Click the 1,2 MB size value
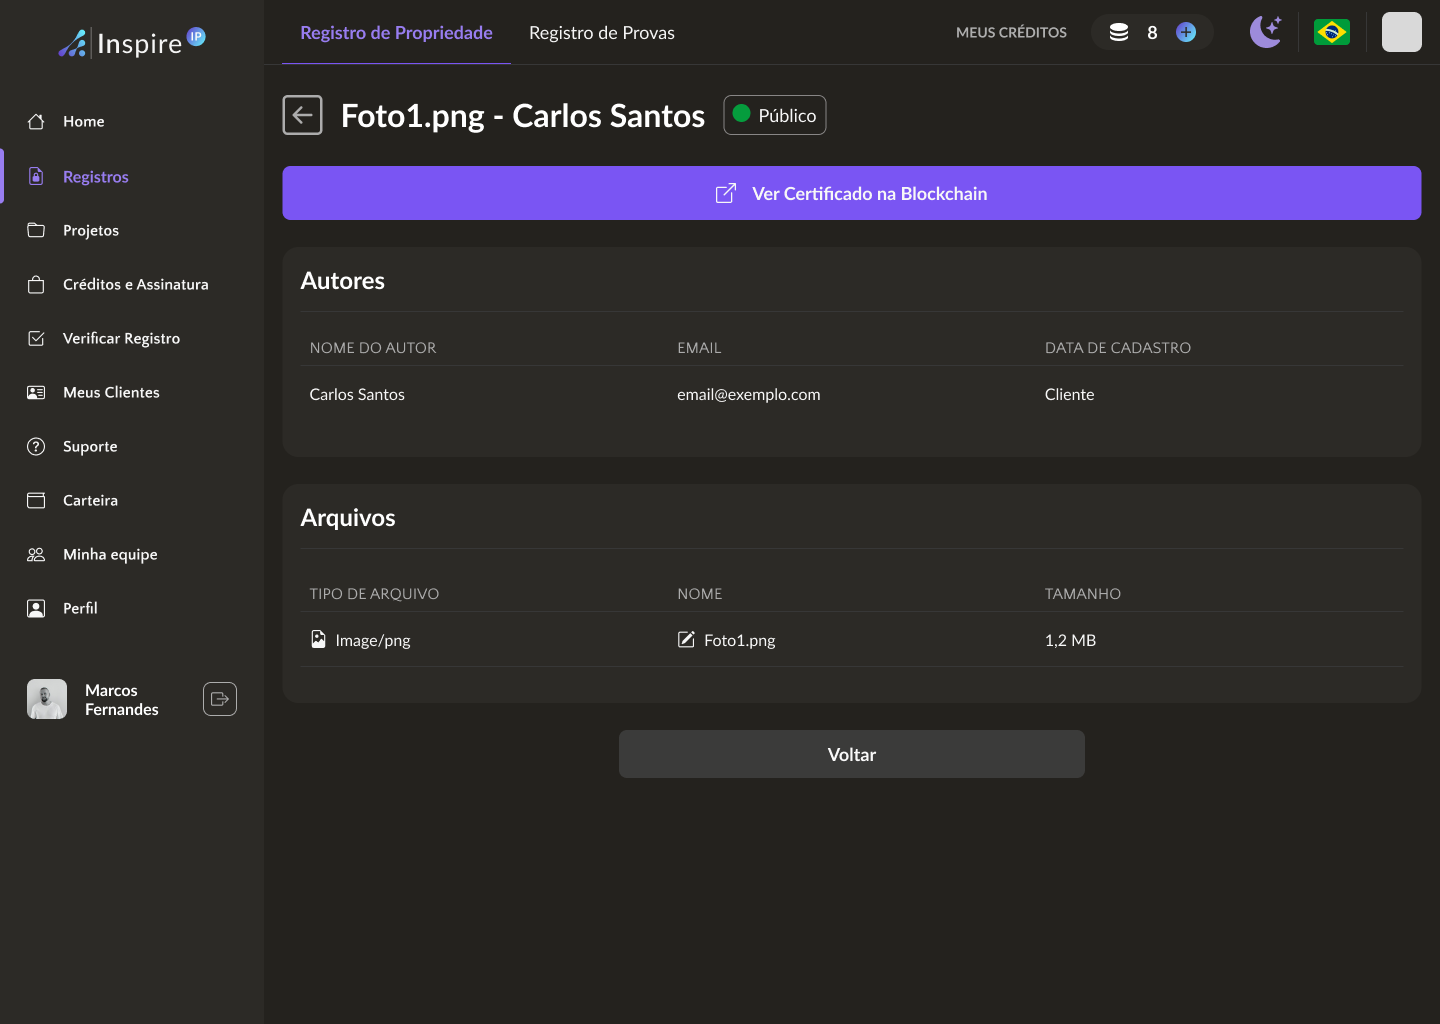The image size is (1440, 1024). coord(1071,640)
